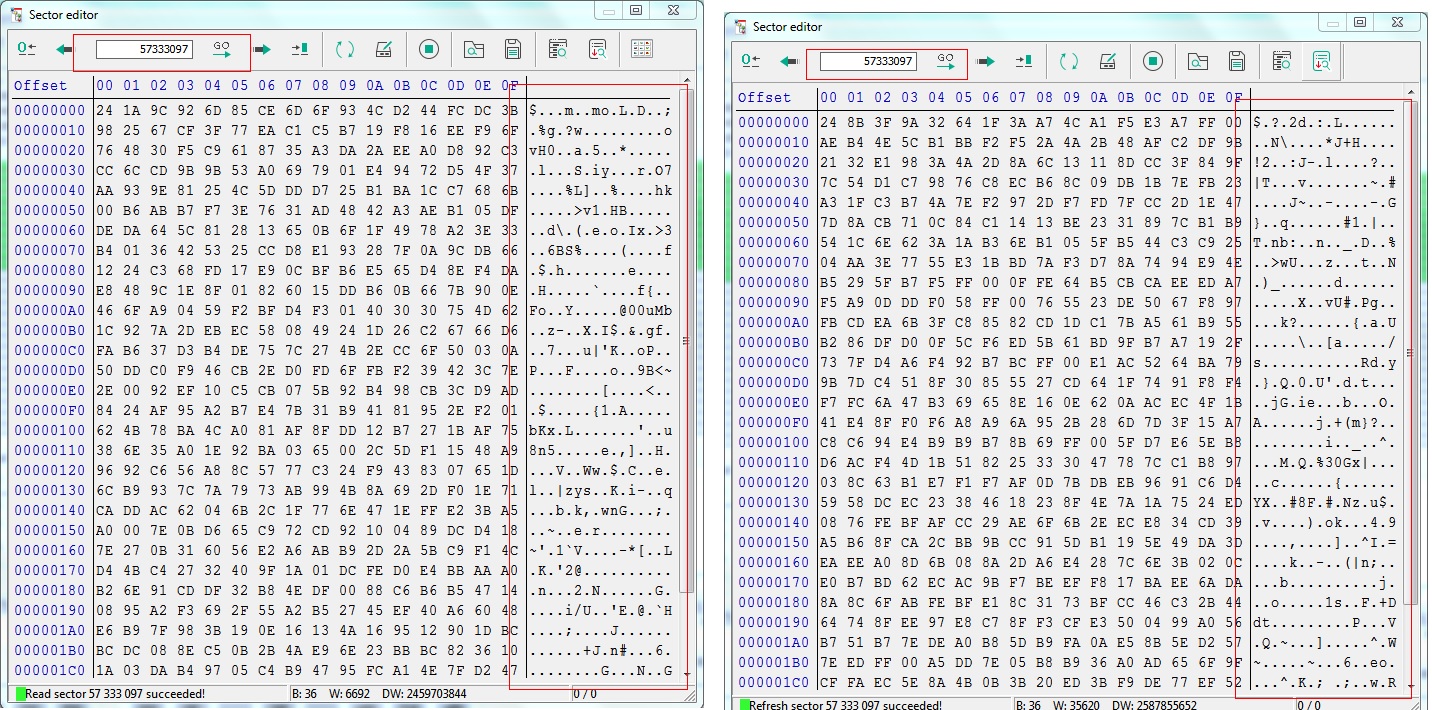Screen dimensions: 1432x710
Task: Save sector to file in right Sector editor
Action: pyautogui.click(x=1237, y=62)
